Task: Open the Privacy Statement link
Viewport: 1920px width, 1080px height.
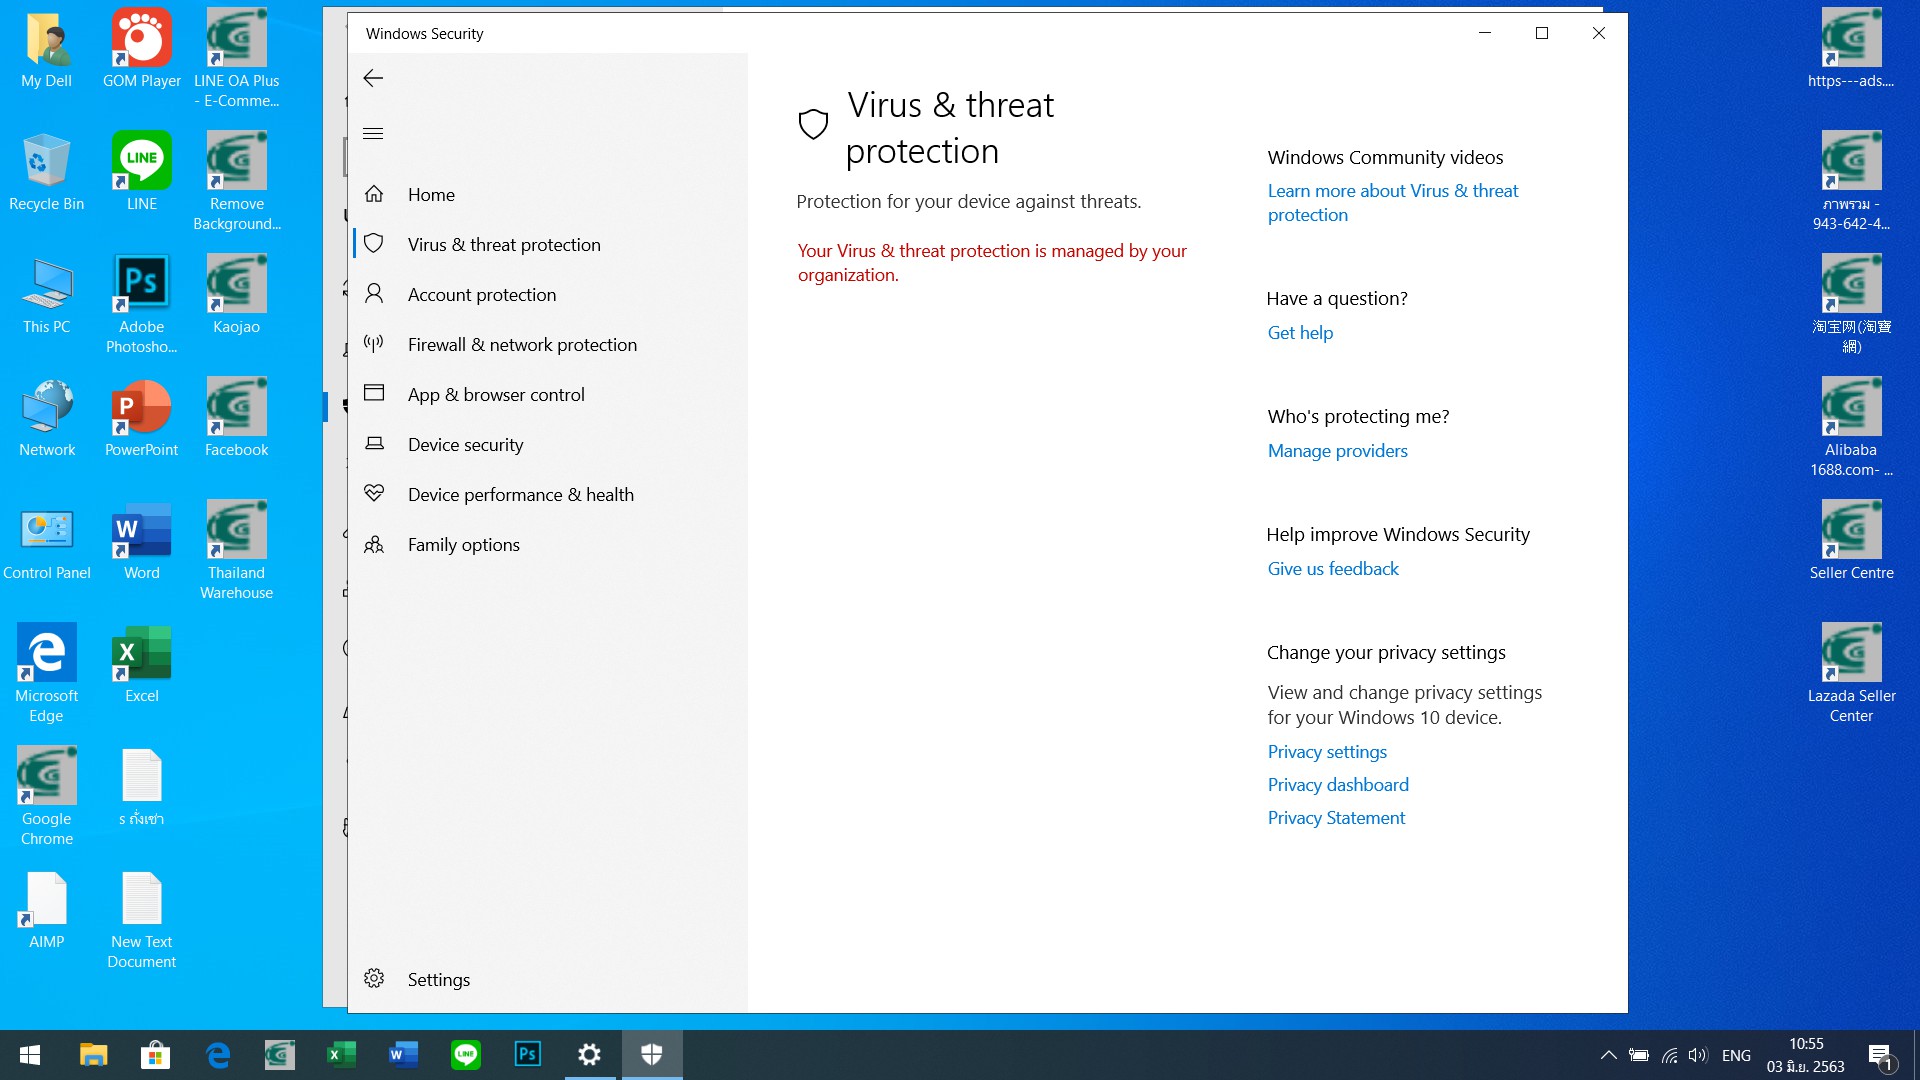Action: 1336,818
